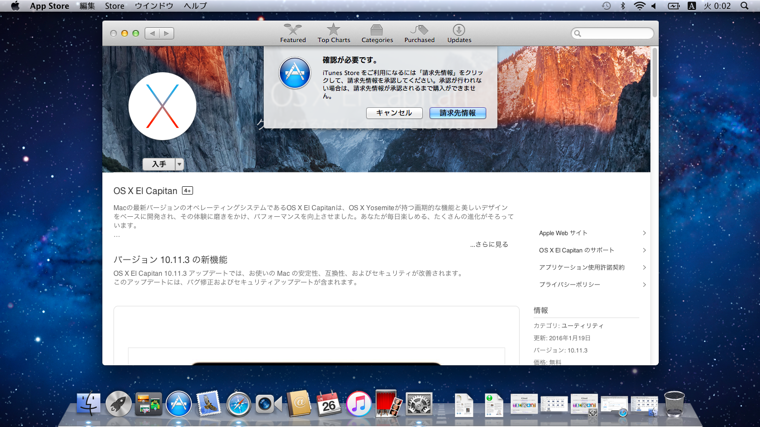Open the Apple Web サイト link
The width and height of the screenshot is (760, 427).
tap(563, 233)
